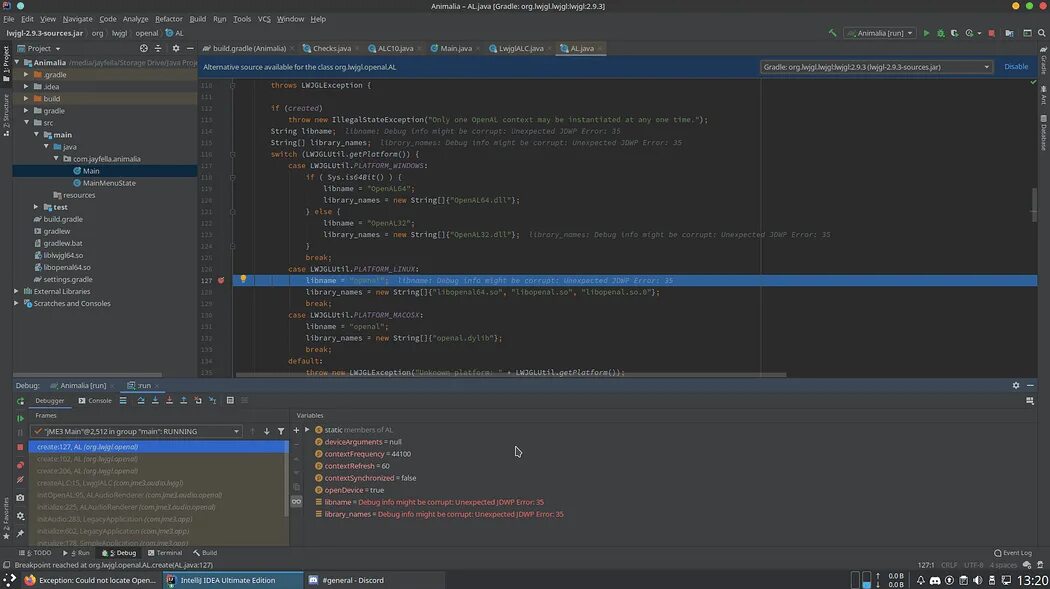This screenshot has height=589, width=1050.
Task: Open Discord #general from taskbar
Action: 374,580
